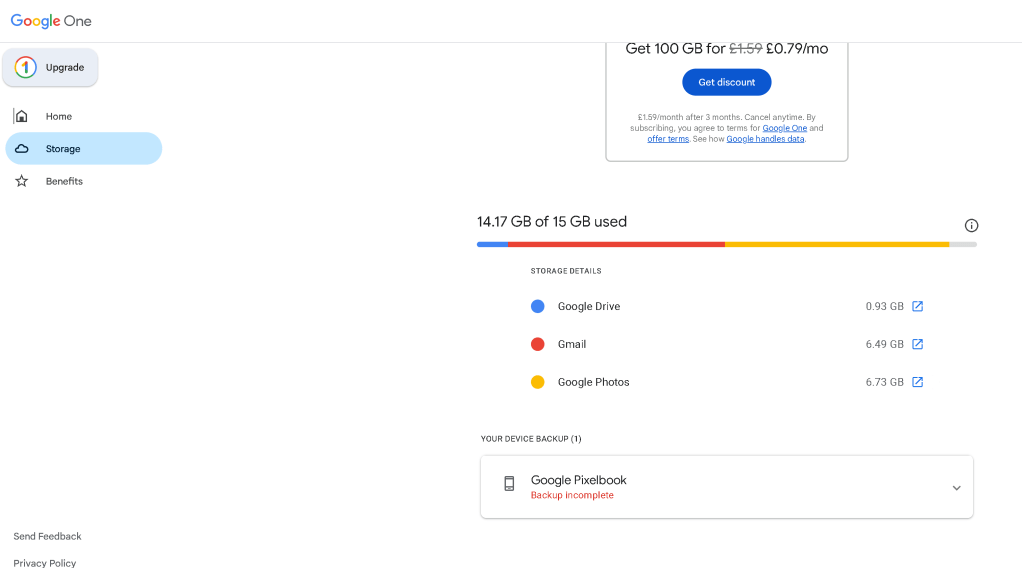Click the Google One logo
The width and height of the screenshot is (1022, 568).
pos(51,21)
